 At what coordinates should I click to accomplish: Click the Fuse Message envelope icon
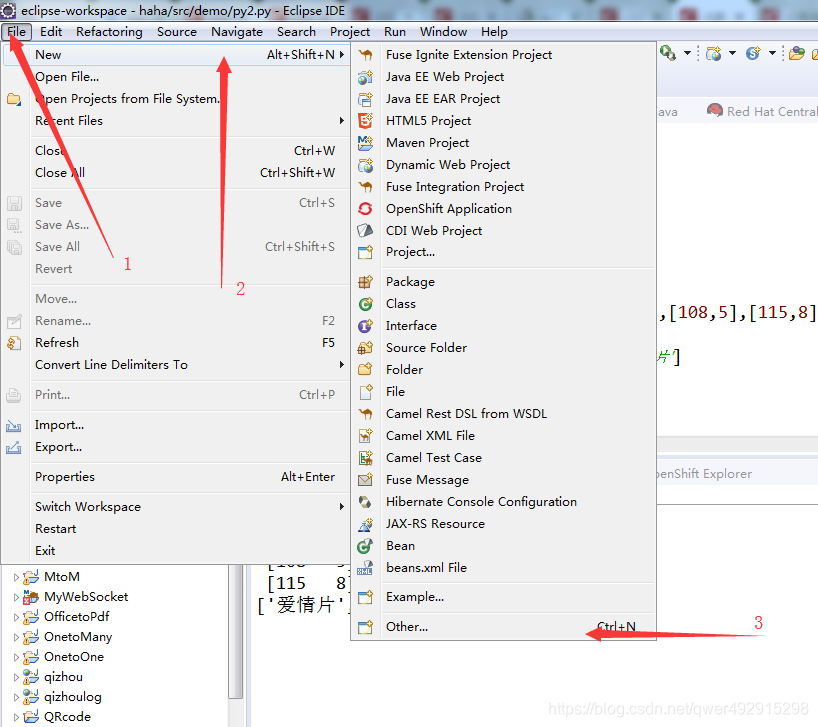tap(365, 480)
